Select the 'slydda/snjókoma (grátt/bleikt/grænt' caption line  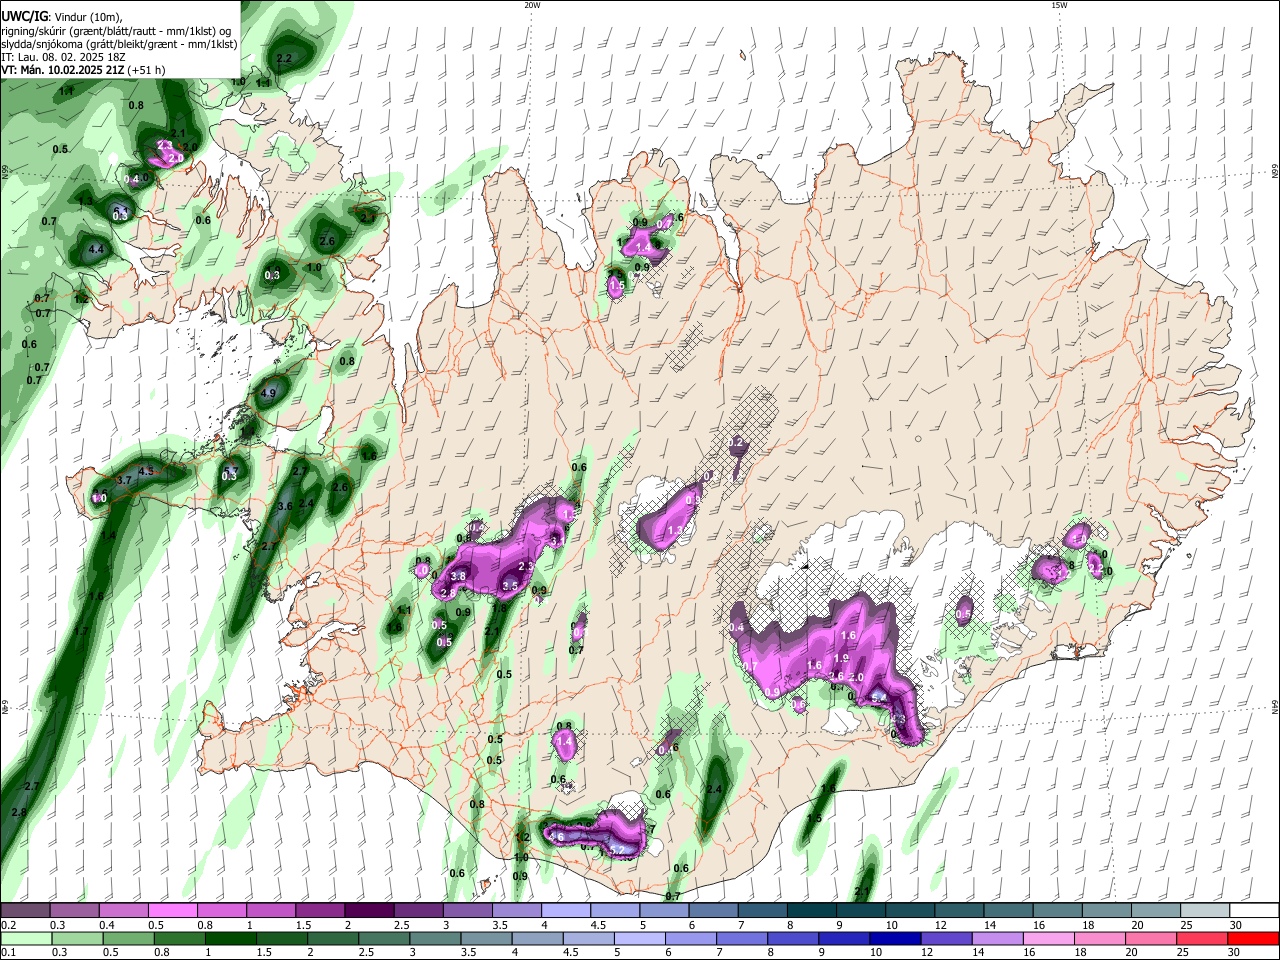(x=119, y=44)
